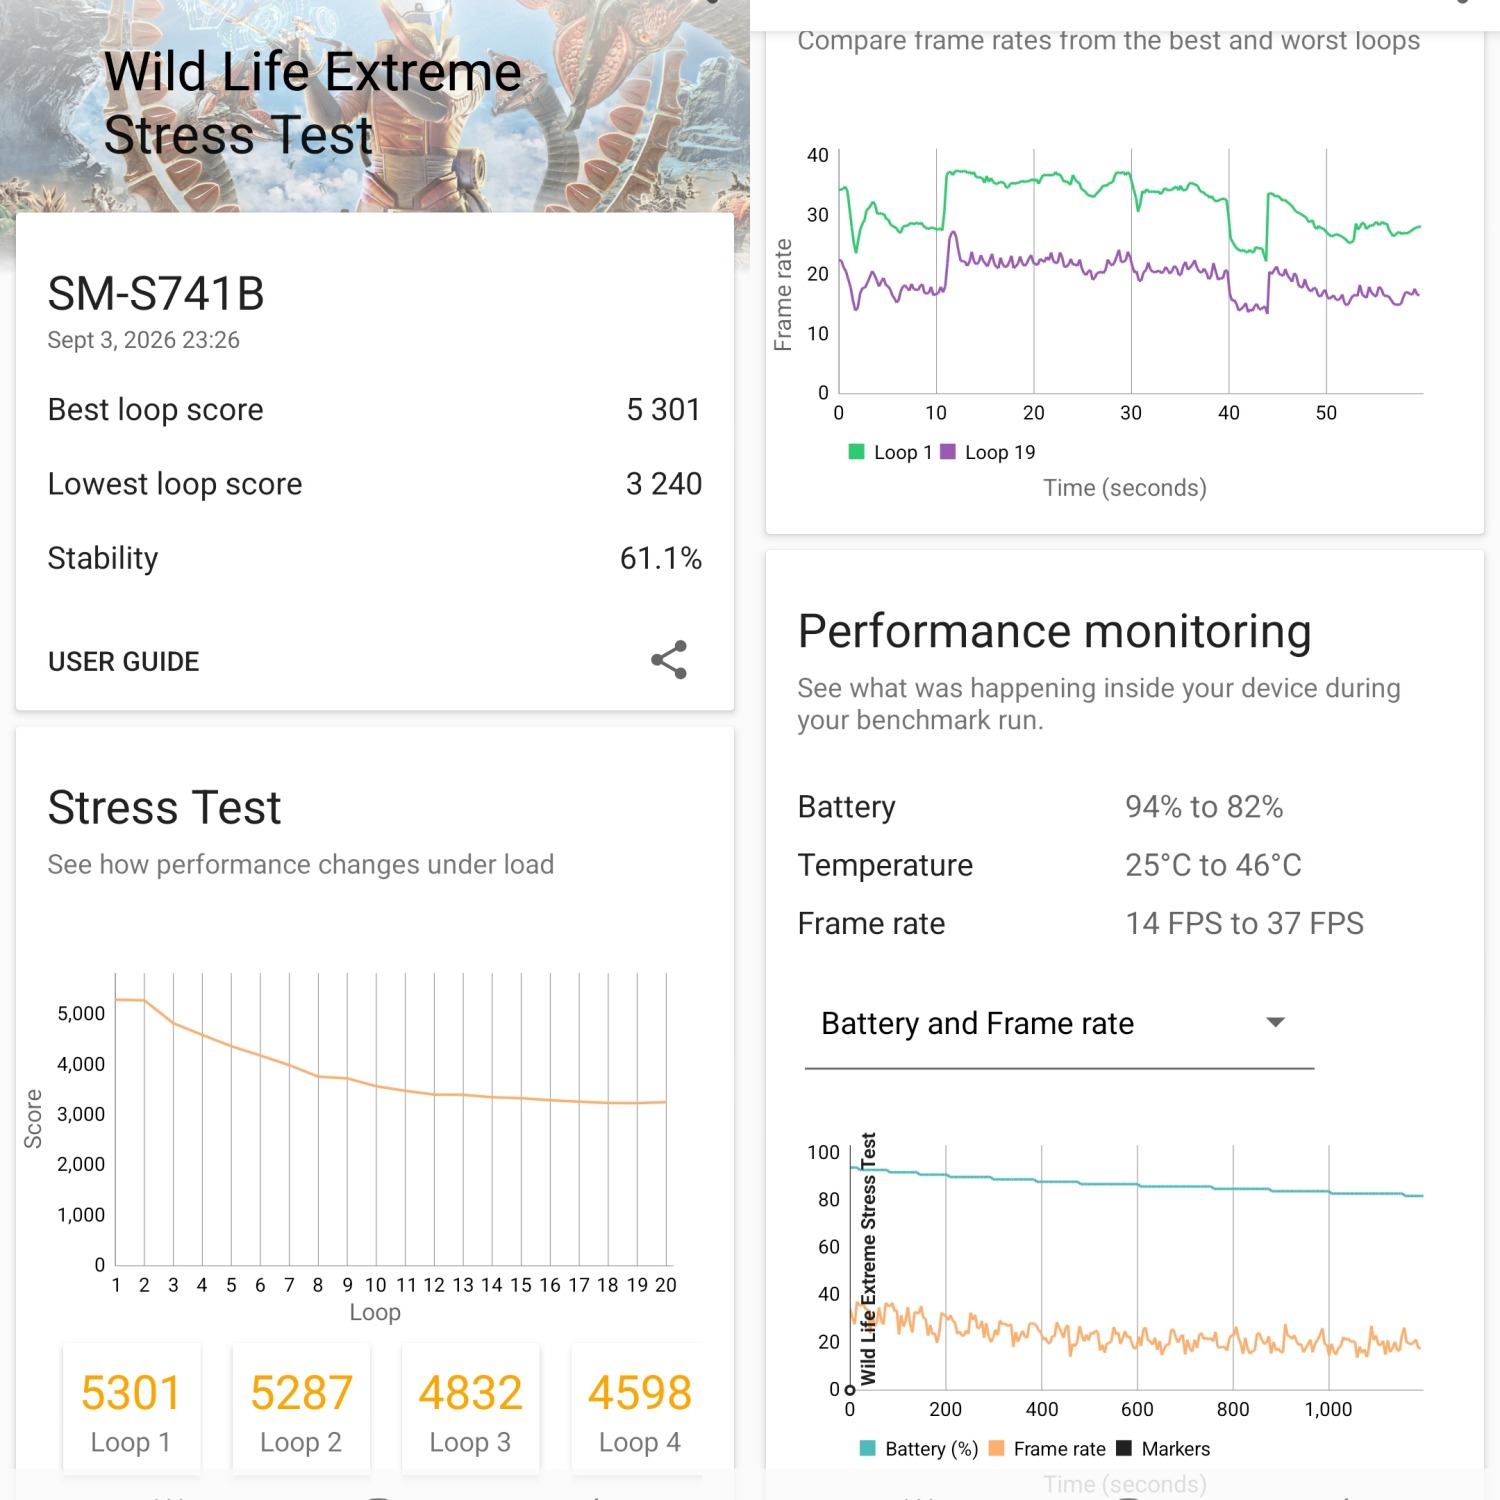Click the Best loop score label
1500x1500 pixels.
point(156,410)
